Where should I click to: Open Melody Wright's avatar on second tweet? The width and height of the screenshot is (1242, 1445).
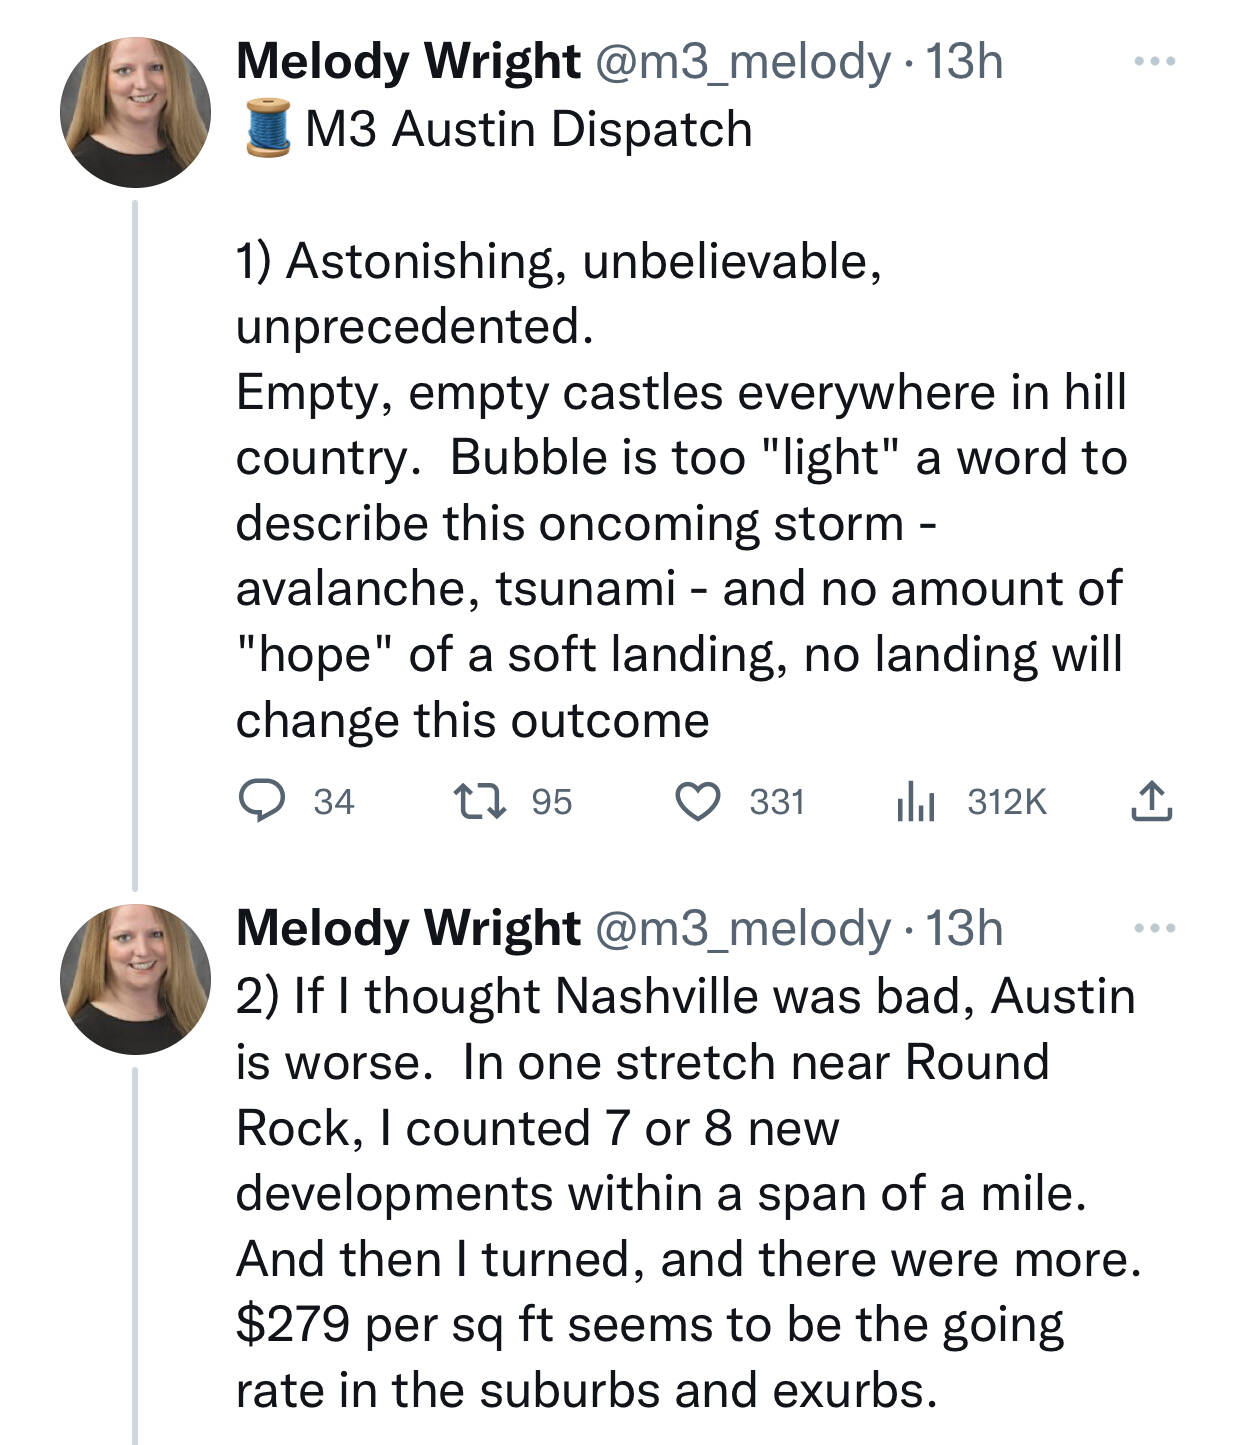pyautogui.click(x=136, y=979)
